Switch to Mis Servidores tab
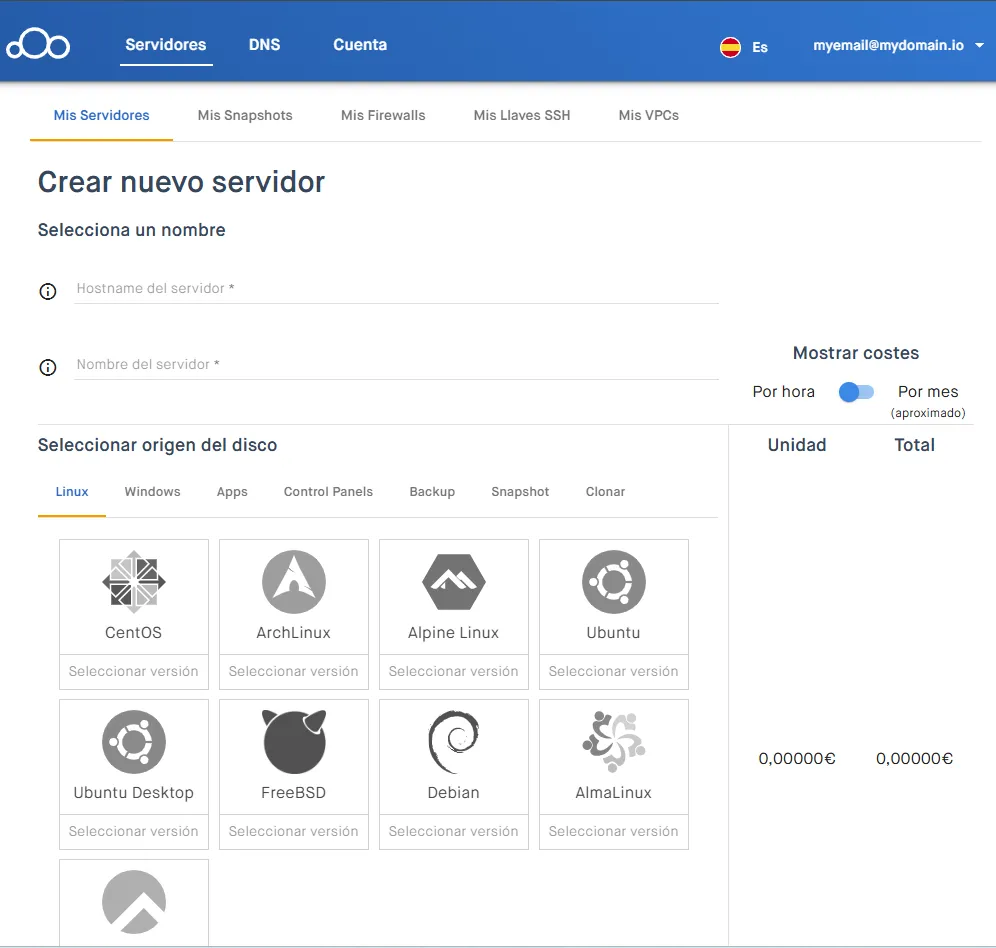 (x=102, y=115)
